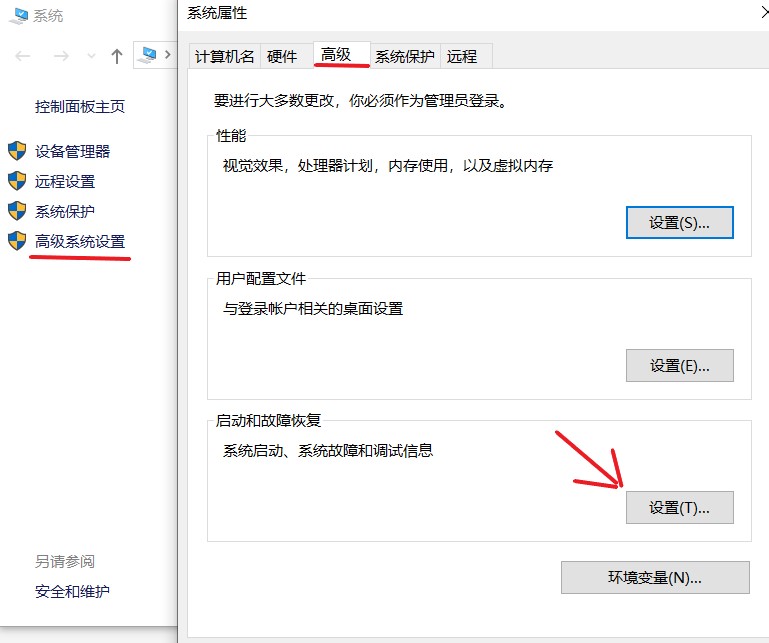Click text 系统启动、系统故障和调试信息

[x=328, y=450]
